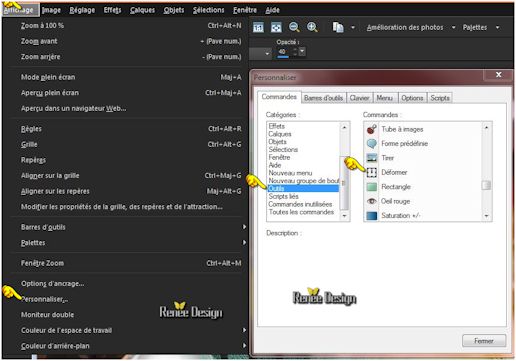Click the Commandes list scrollbar thumb
The height and width of the screenshot is (361, 516).
[x=486, y=185]
